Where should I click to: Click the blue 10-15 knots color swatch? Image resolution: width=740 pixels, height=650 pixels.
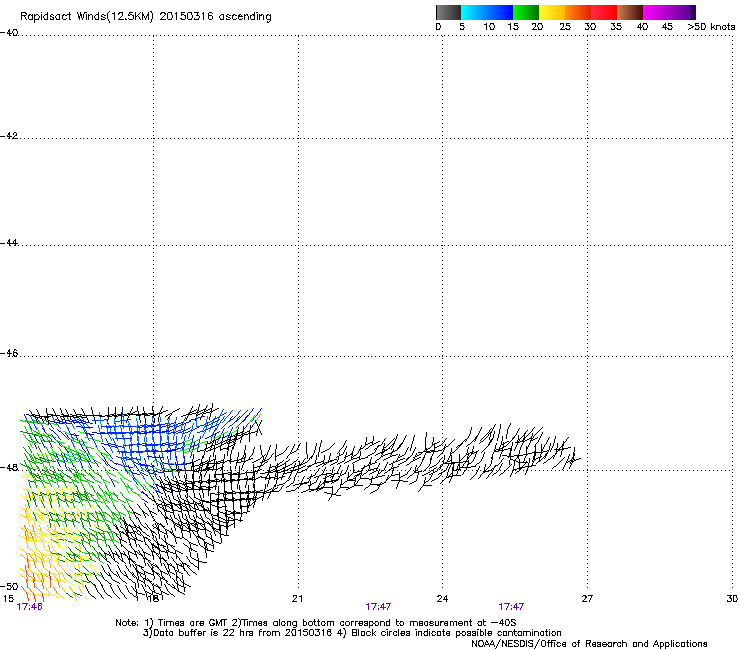click(x=500, y=12)
